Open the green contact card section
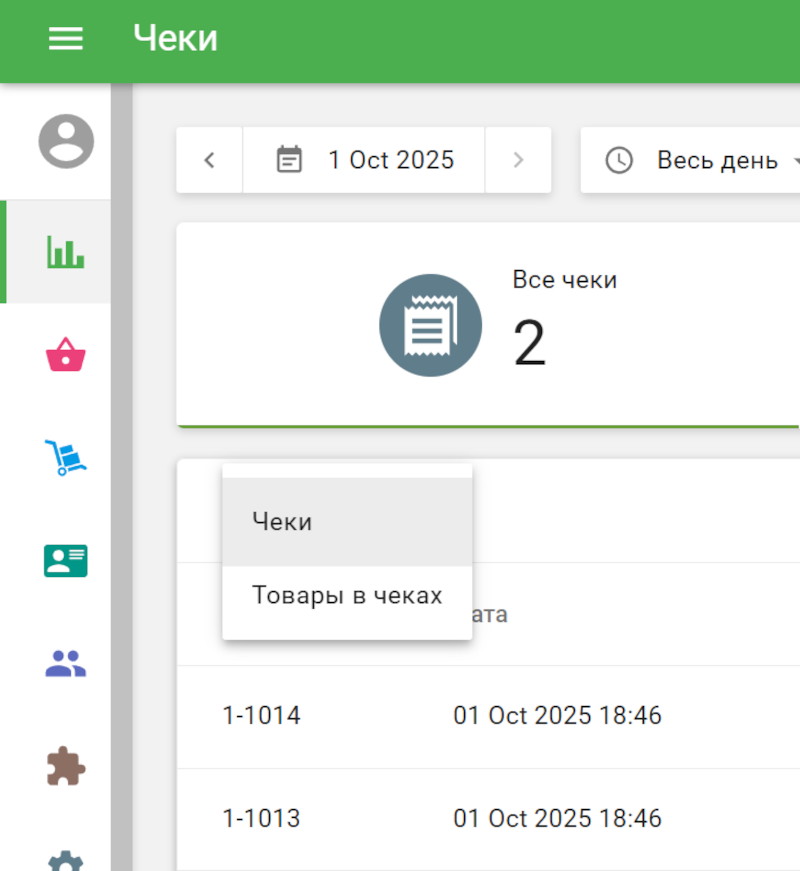800x871 pixels. [66, 560]
